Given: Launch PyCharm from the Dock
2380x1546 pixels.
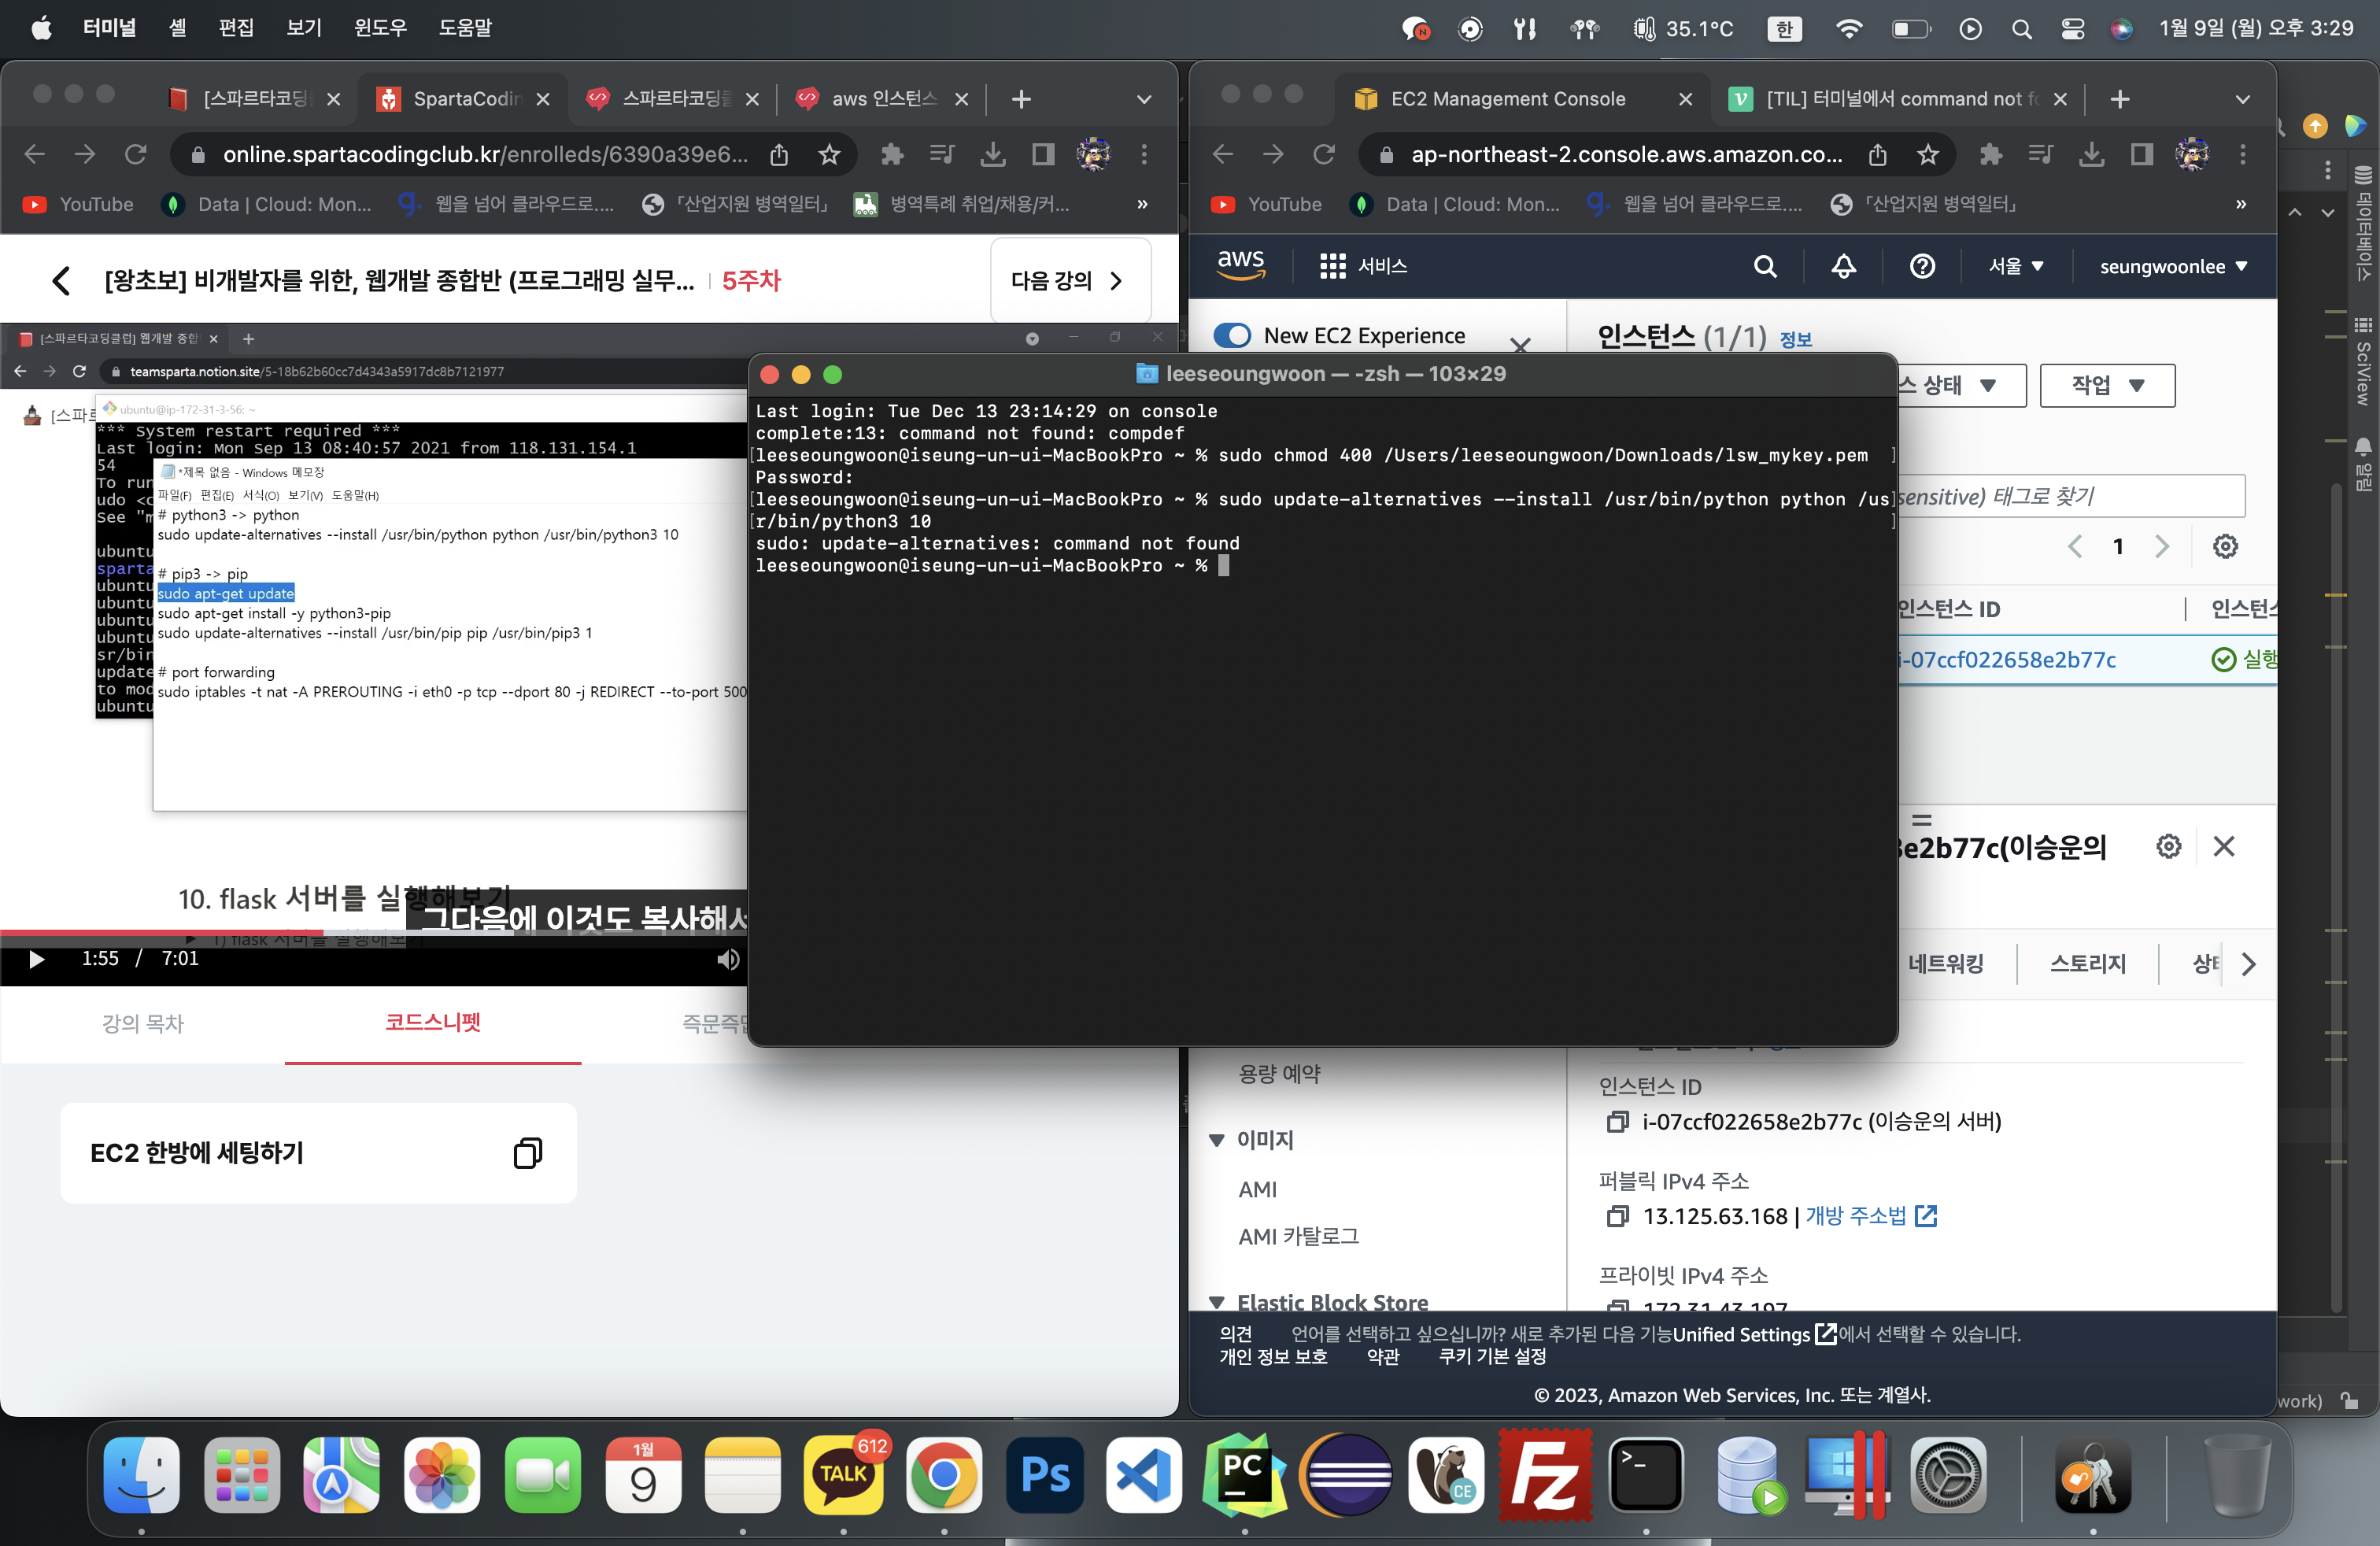Looking at the screenshot, I should tap(1245, 1475).
